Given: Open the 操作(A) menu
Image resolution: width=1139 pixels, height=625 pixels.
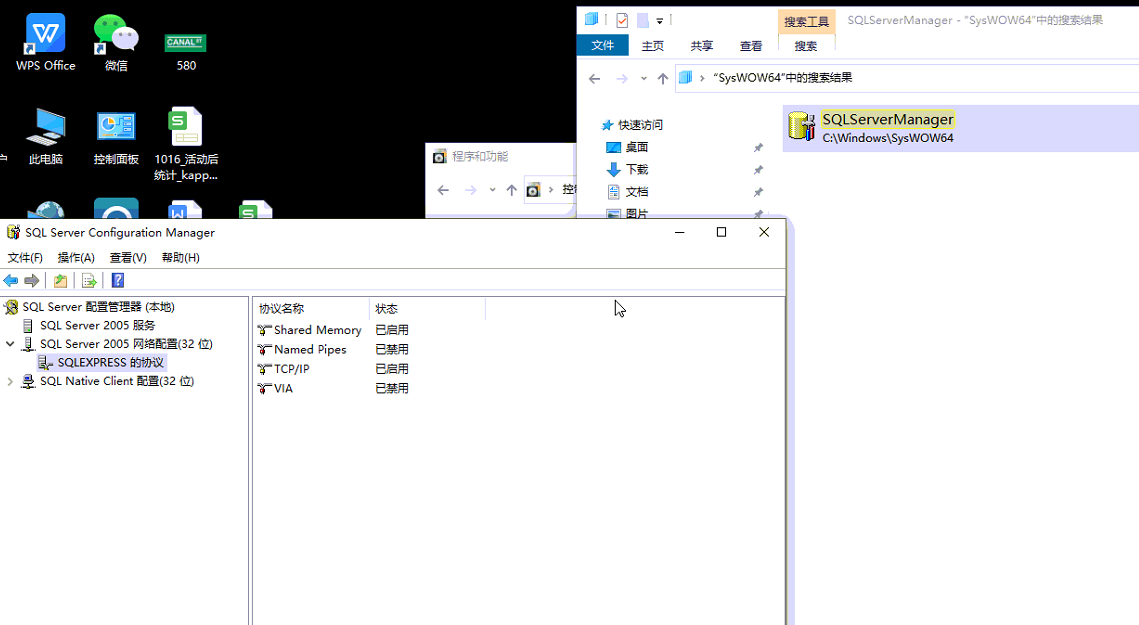Looking at the screenshot, I should click(76, 257).
